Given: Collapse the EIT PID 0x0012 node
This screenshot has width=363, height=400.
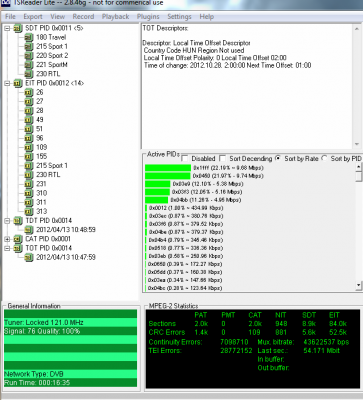Looking at the screenshot, I should (x=7, y=83).
